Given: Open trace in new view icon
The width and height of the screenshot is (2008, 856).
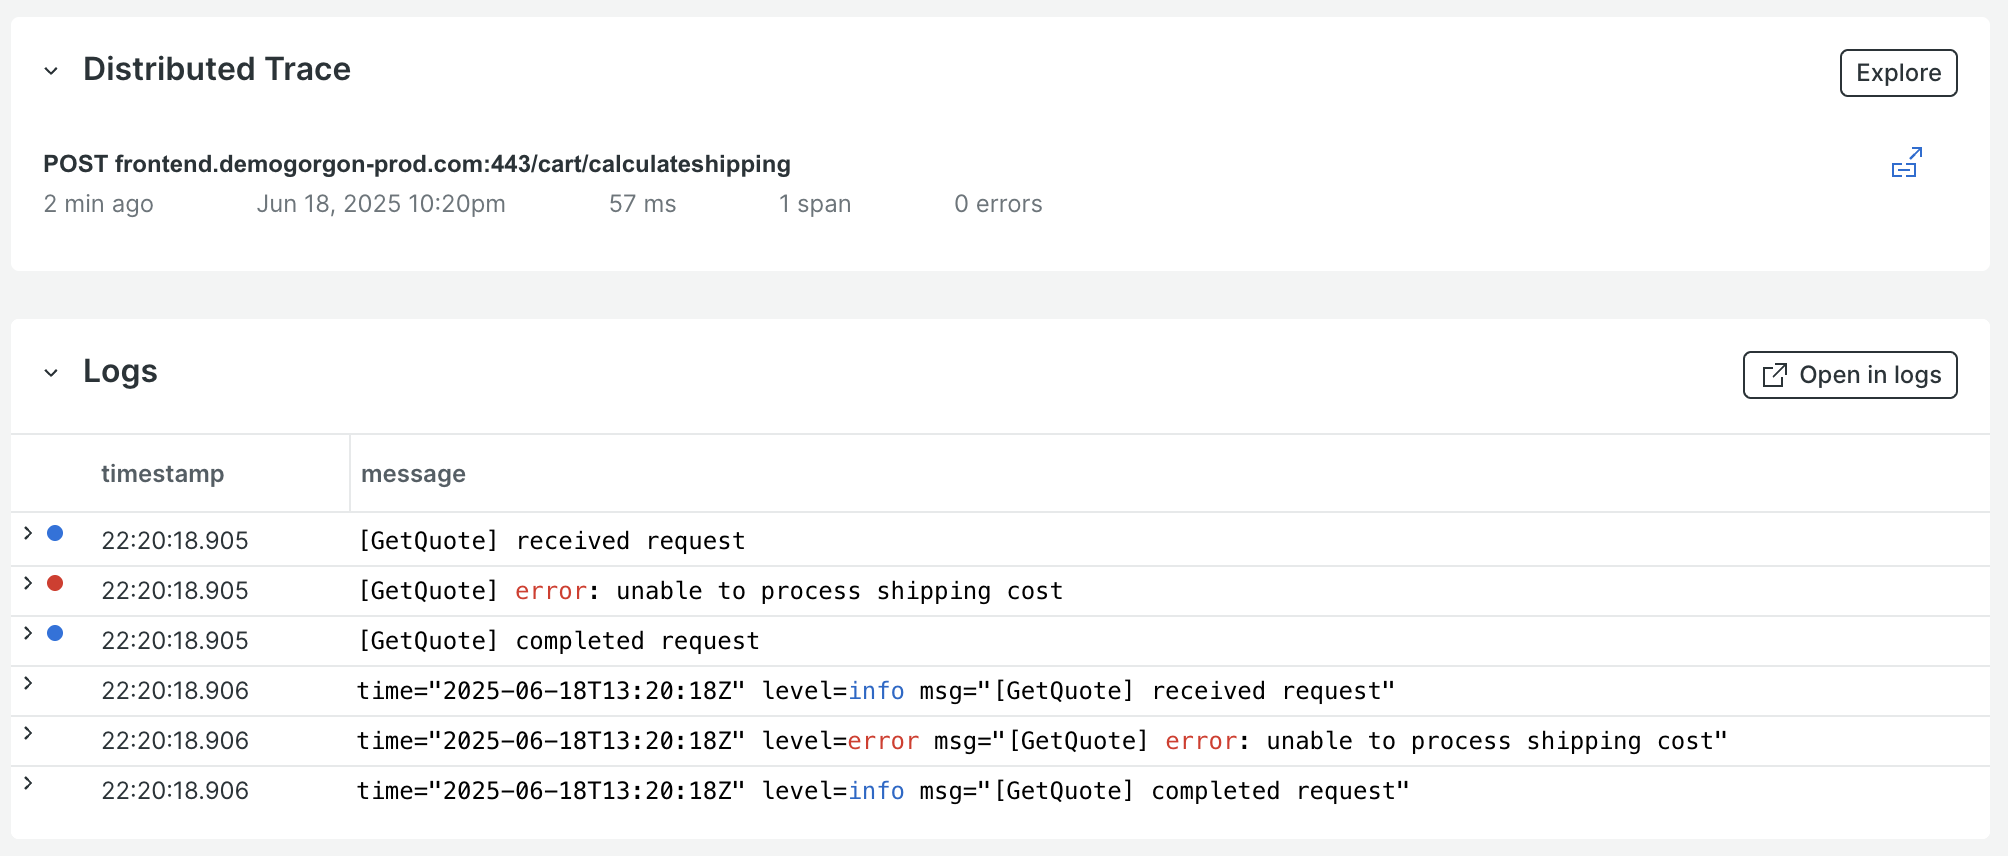Looking at the screenshot, I should 1906,163.
